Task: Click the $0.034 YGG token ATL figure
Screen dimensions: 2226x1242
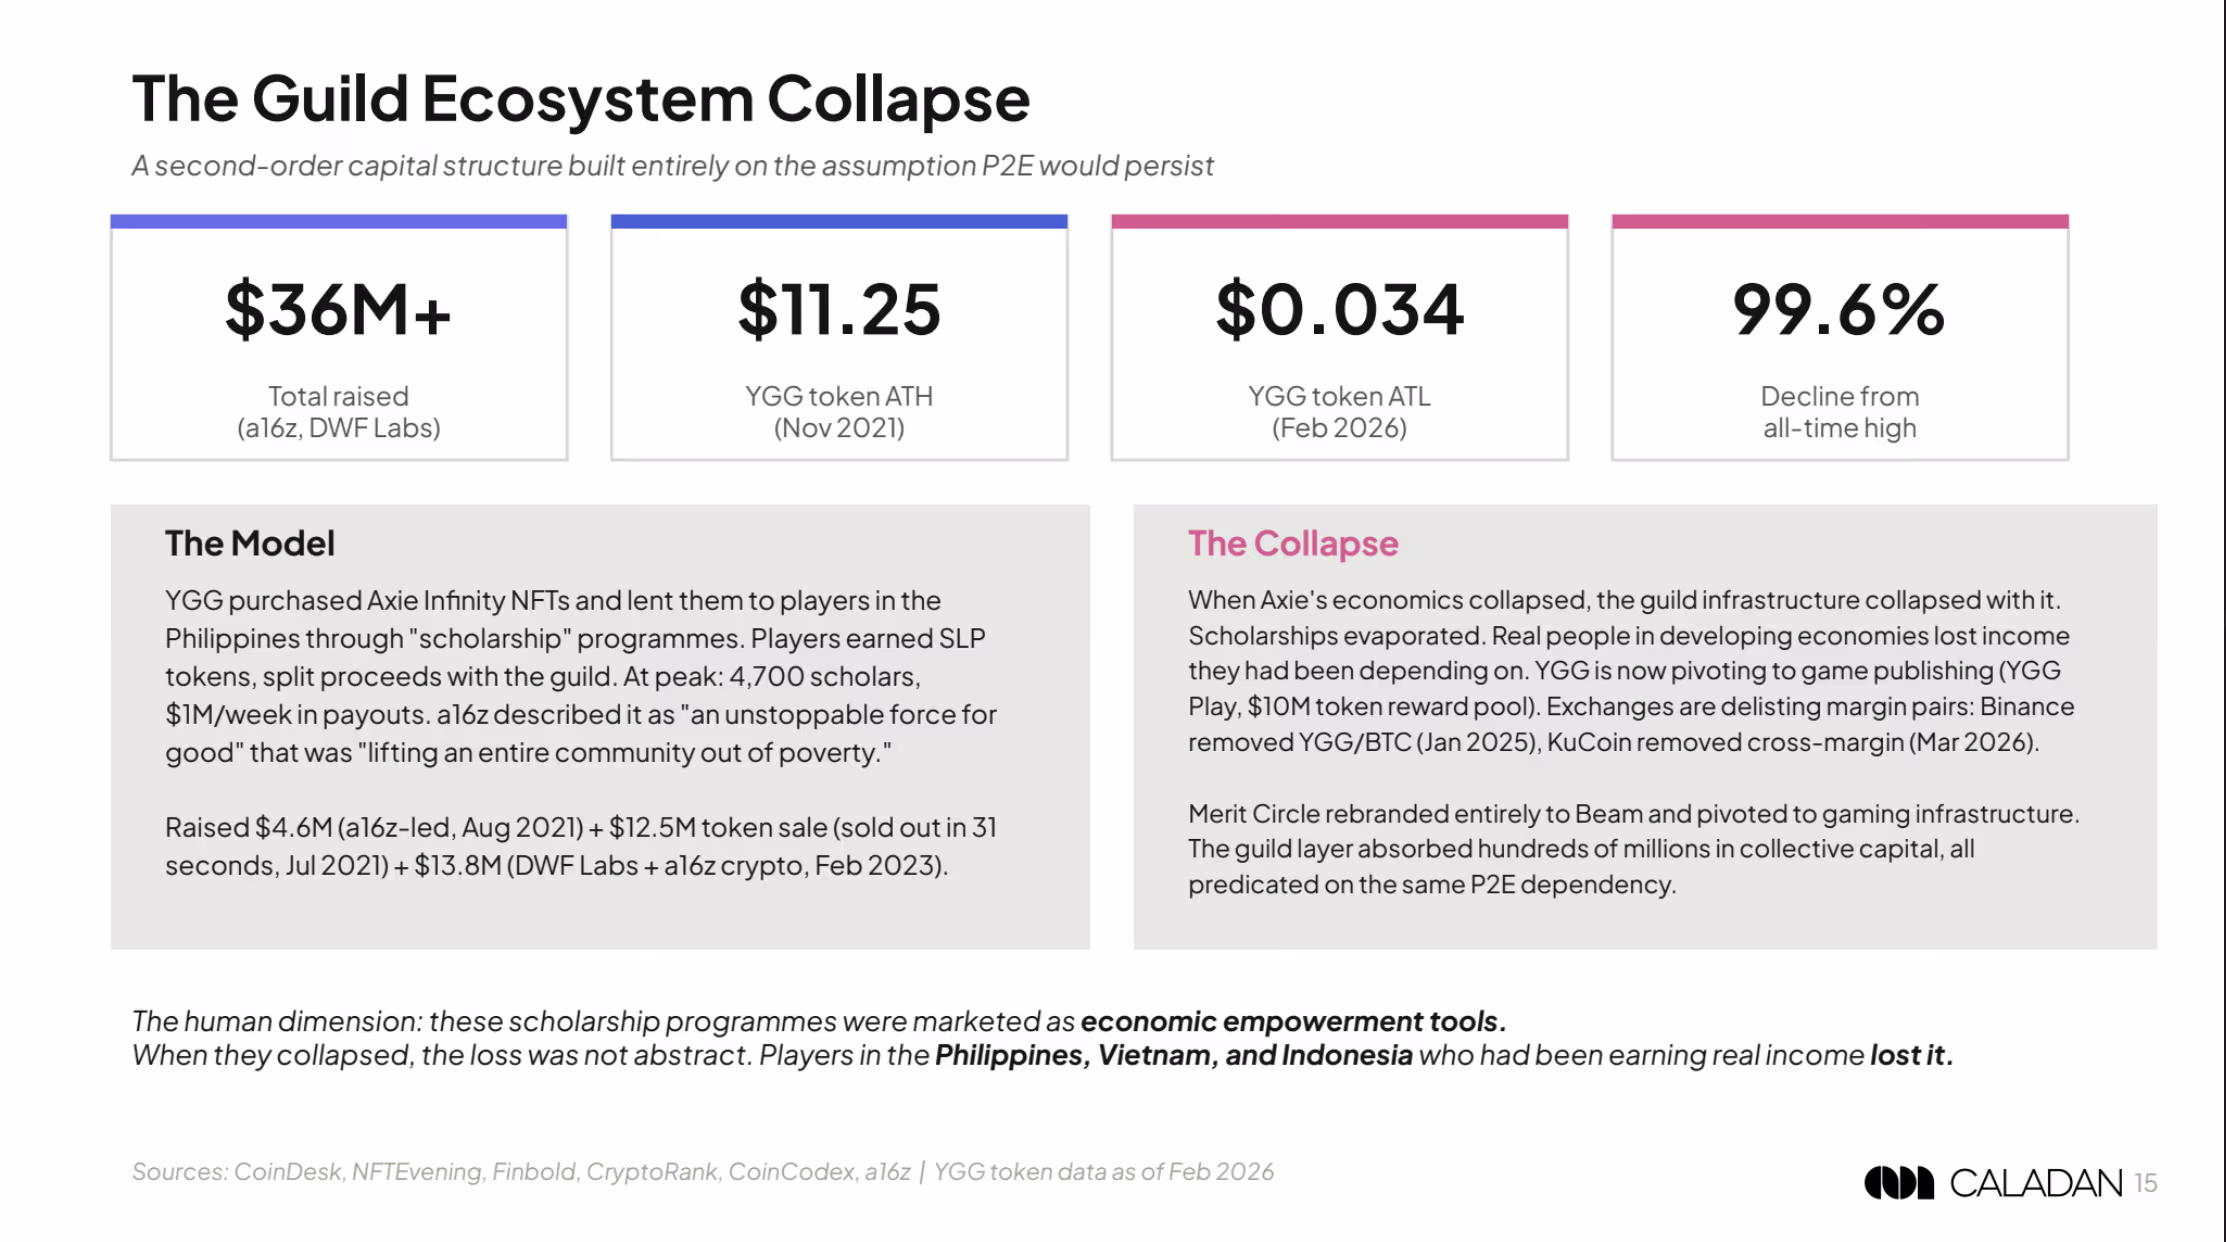Action: (1339, 310)
